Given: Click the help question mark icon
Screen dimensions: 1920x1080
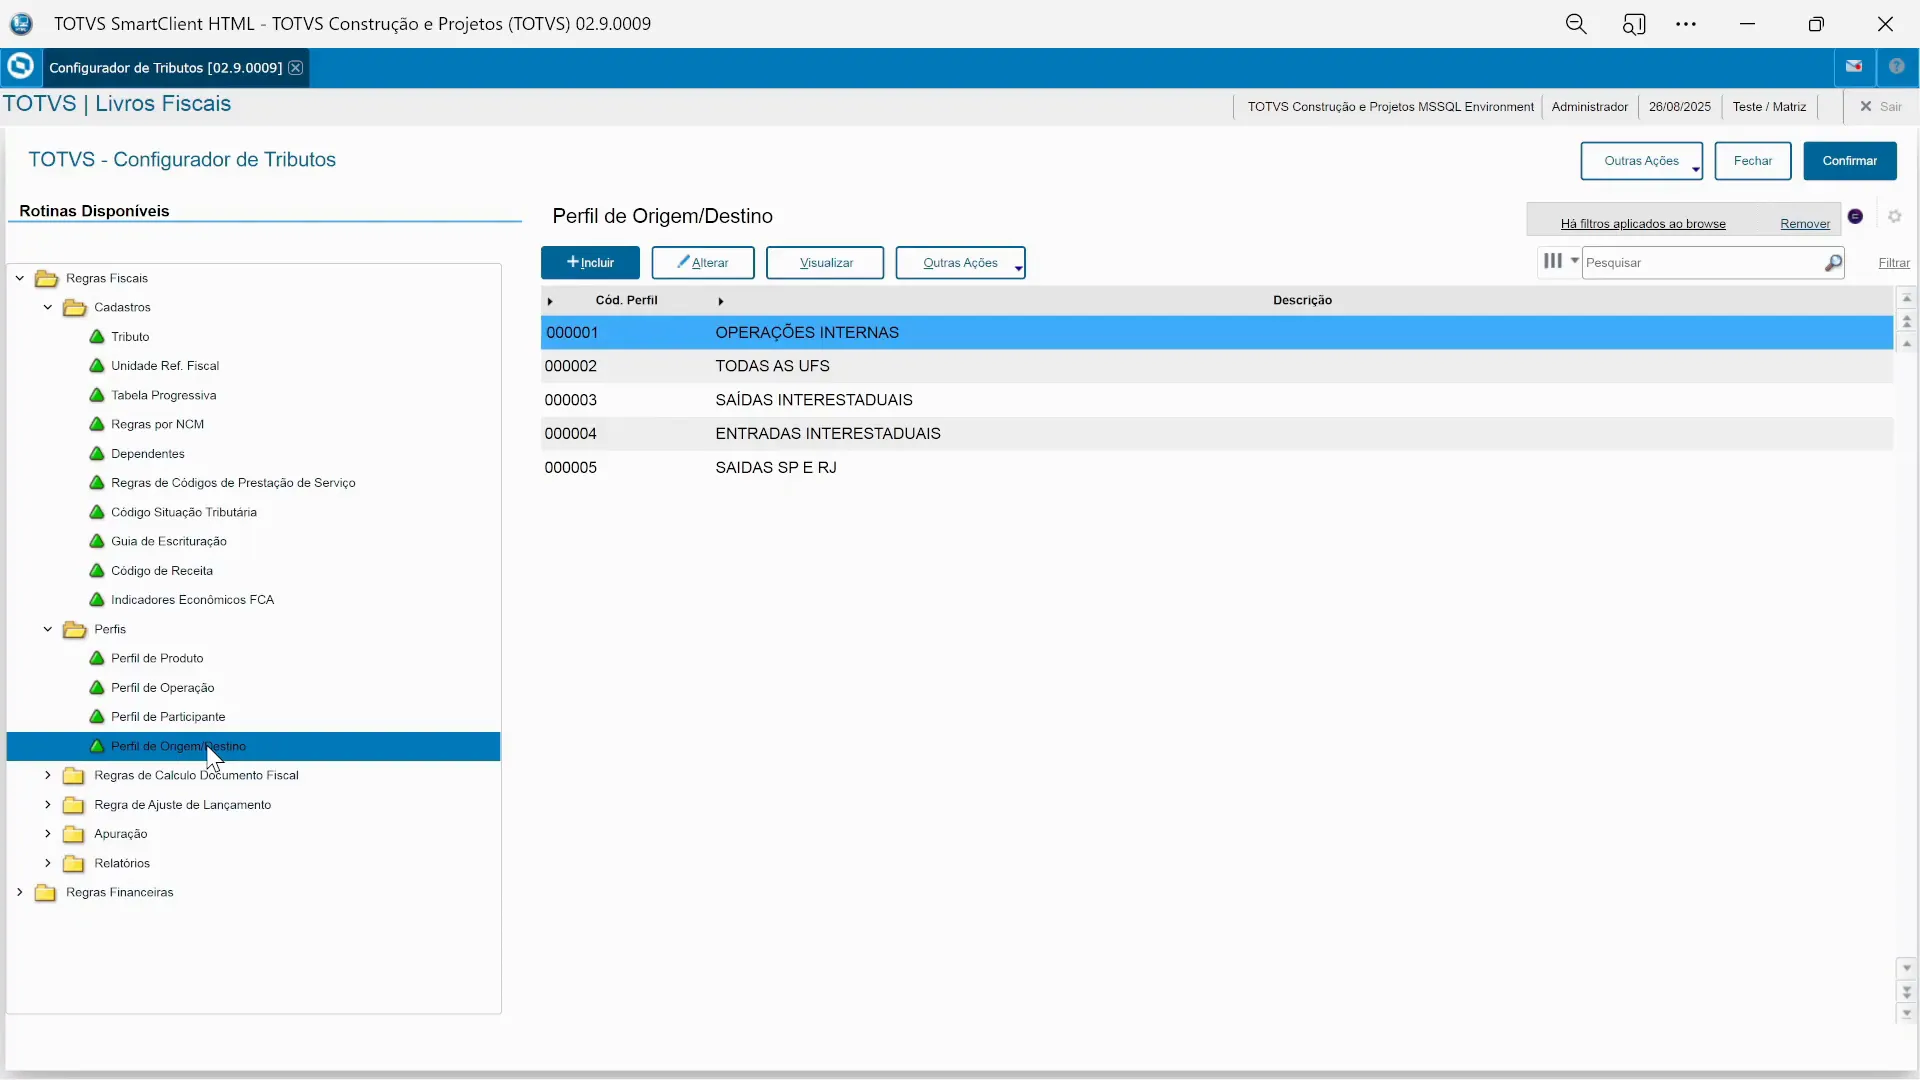Looking at the screenshot, I should (x=1898, y=66).
